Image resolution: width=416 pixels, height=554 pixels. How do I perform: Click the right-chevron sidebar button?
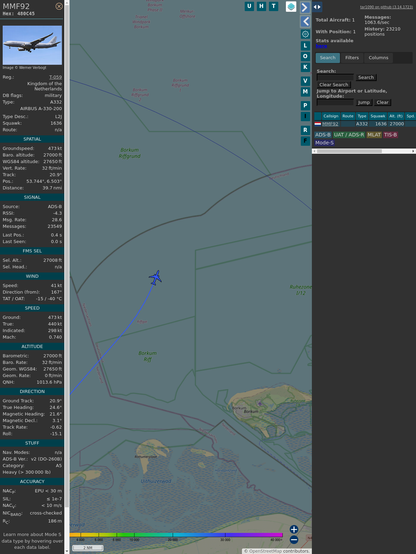tap(305, 7)
